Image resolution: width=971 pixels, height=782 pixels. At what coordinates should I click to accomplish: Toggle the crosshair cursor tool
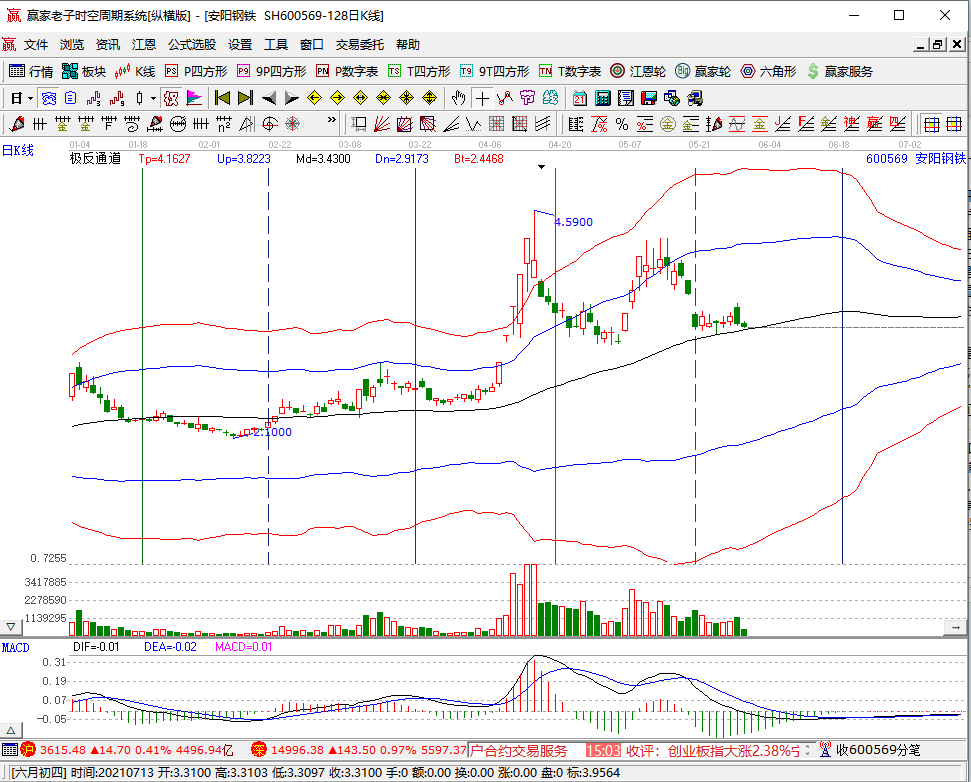(482, 98)
